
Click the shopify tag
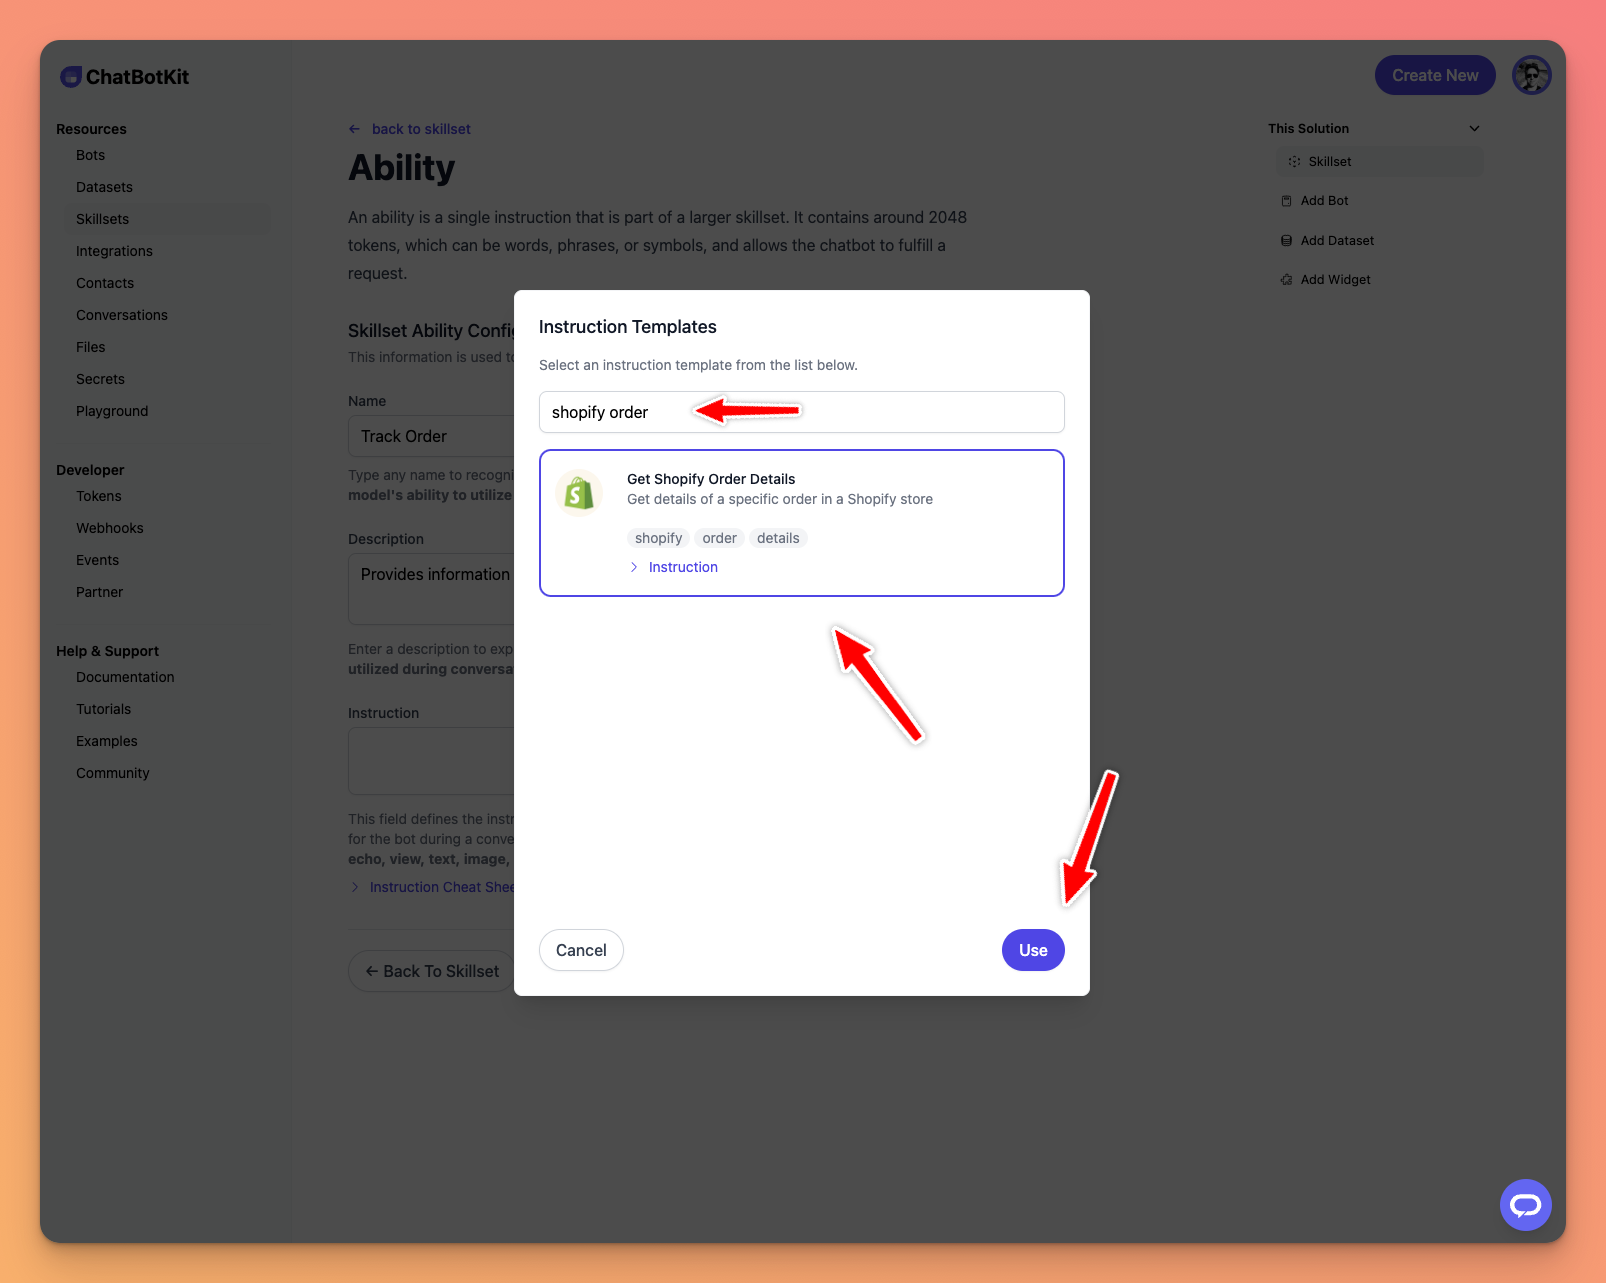click(x=658, y=538)
